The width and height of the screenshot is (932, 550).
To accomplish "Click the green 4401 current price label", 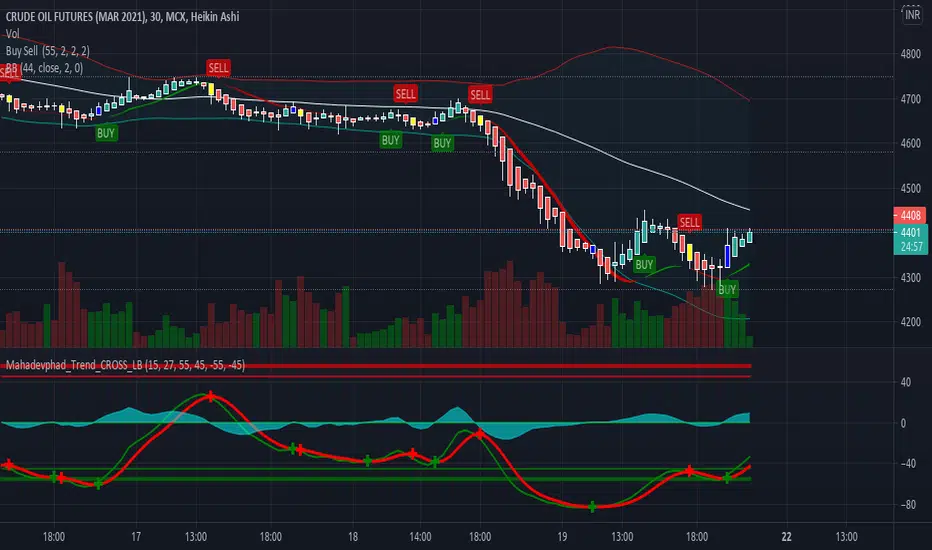I will coord(911,232).
